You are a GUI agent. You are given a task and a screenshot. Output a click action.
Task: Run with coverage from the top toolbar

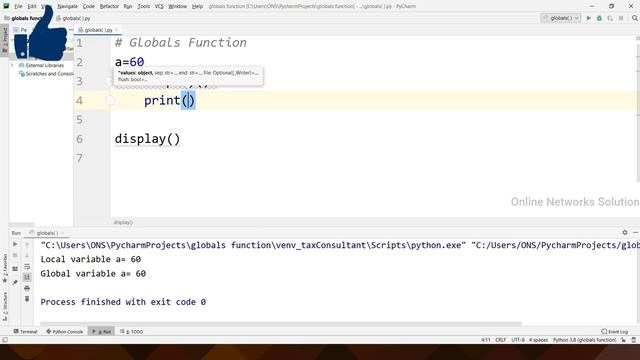pos(610,18)
